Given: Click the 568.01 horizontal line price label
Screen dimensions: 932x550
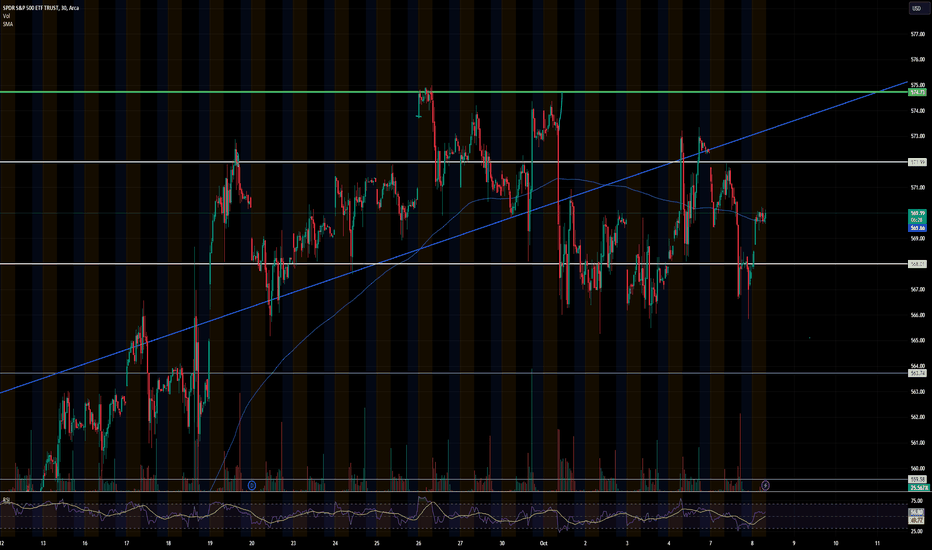Looking at the screenshot, I should click(x=917, y=264).
